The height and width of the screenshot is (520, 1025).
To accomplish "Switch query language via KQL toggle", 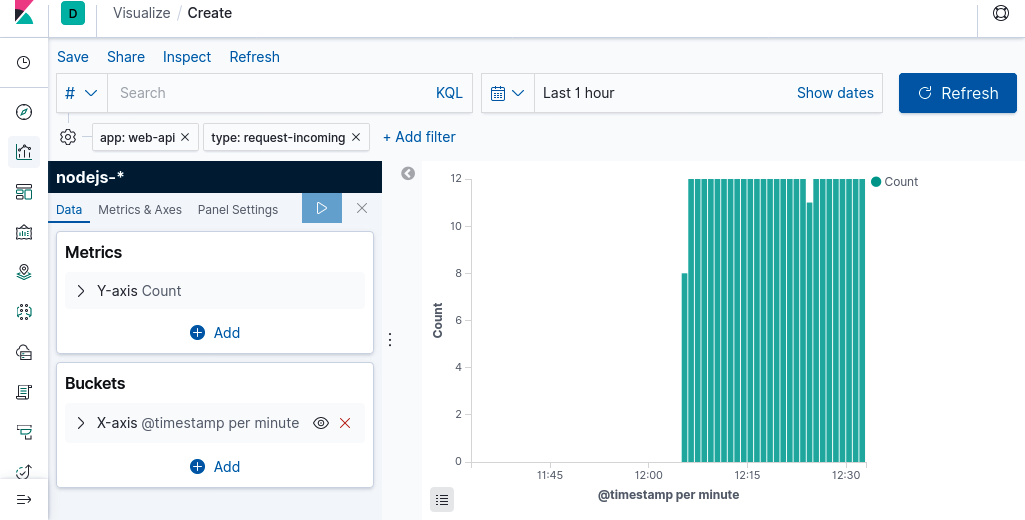I will pyautogui.click(x=449, y=93).
